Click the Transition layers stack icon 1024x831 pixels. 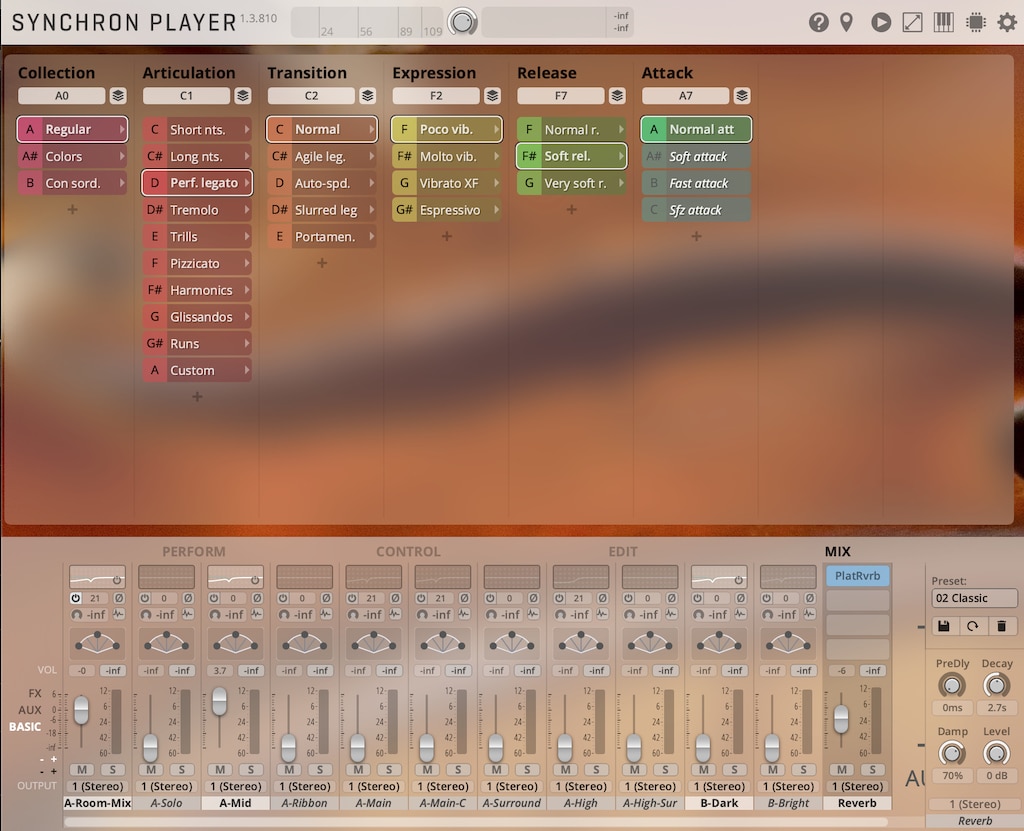[x=368, y=96]
